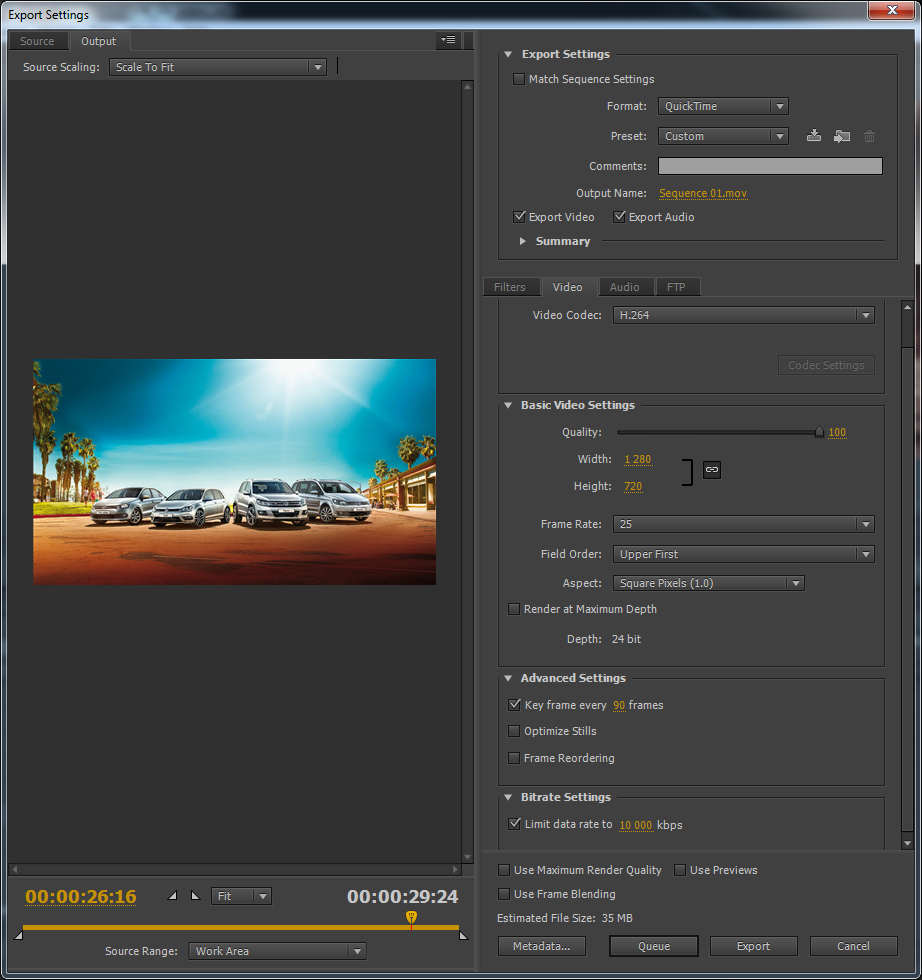This screenshot has height=980, width=922.
Task: Switch to the Source tab
Action: click(37, 41)
